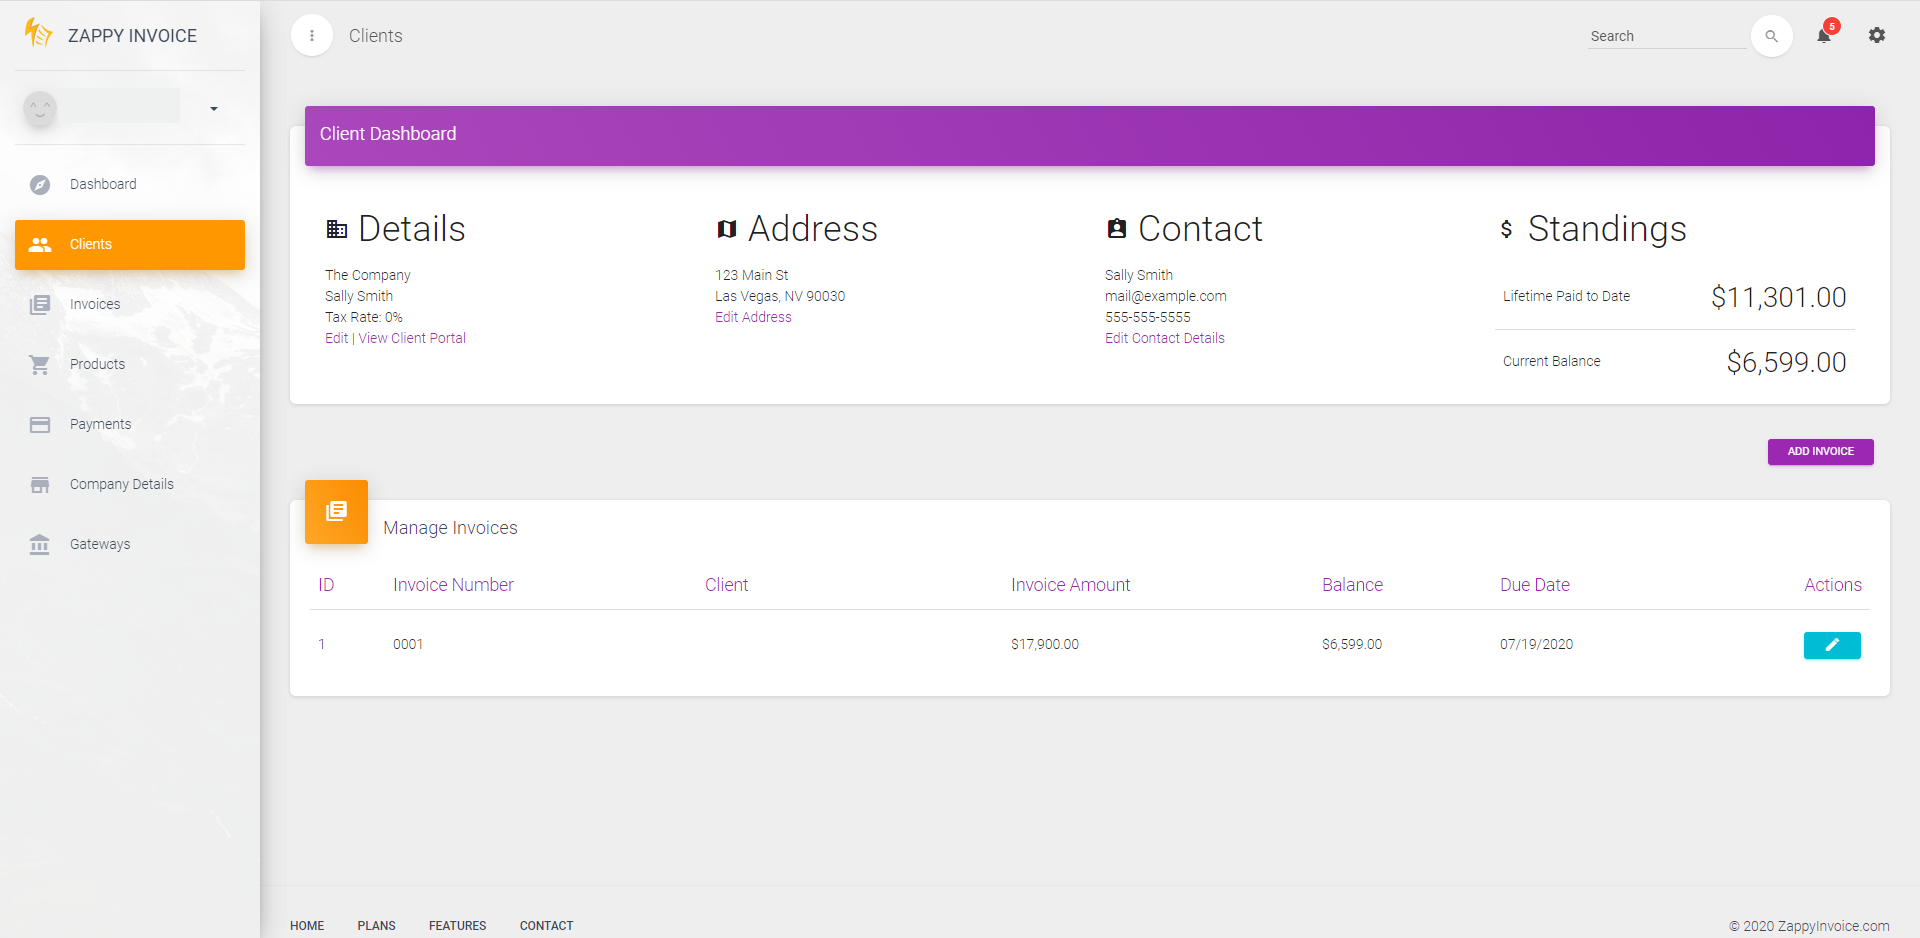Navigate to Gateways section
This screenshot has width=1920, height=938.
pos(100,544)
